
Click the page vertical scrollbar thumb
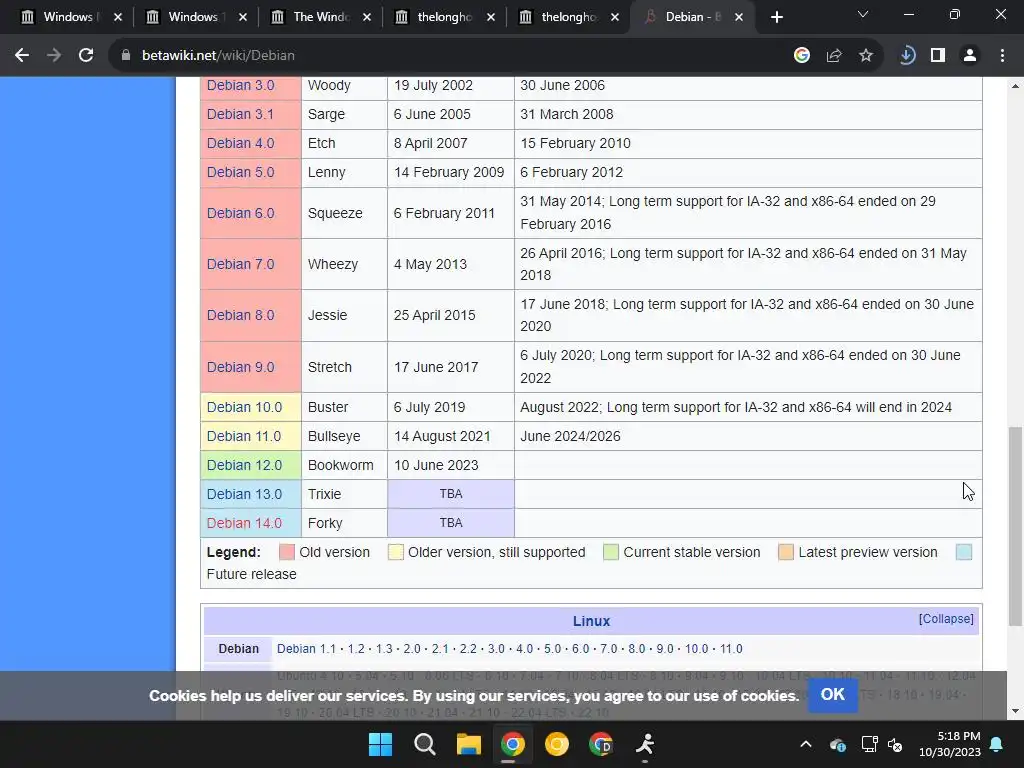pyautogui.click(x=1015, y=526)
